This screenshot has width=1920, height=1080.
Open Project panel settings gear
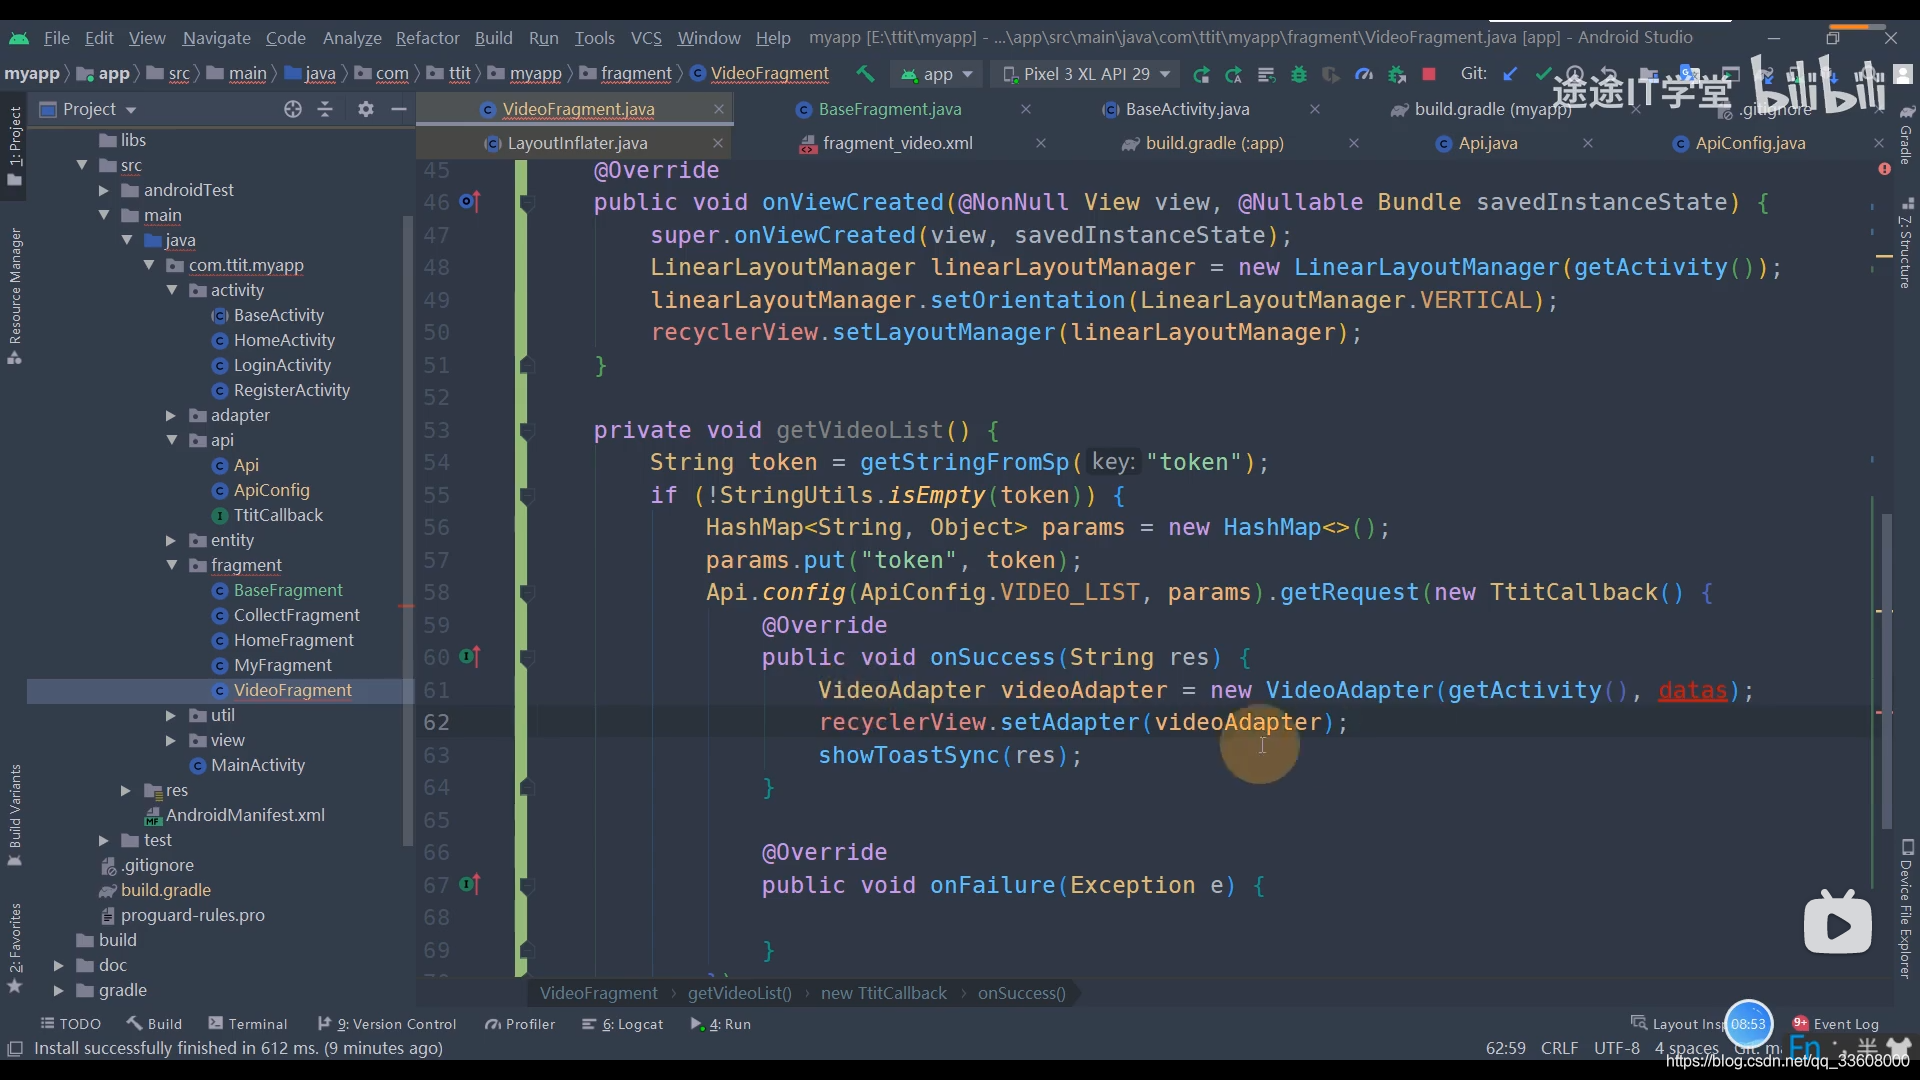tap(366, 109)
